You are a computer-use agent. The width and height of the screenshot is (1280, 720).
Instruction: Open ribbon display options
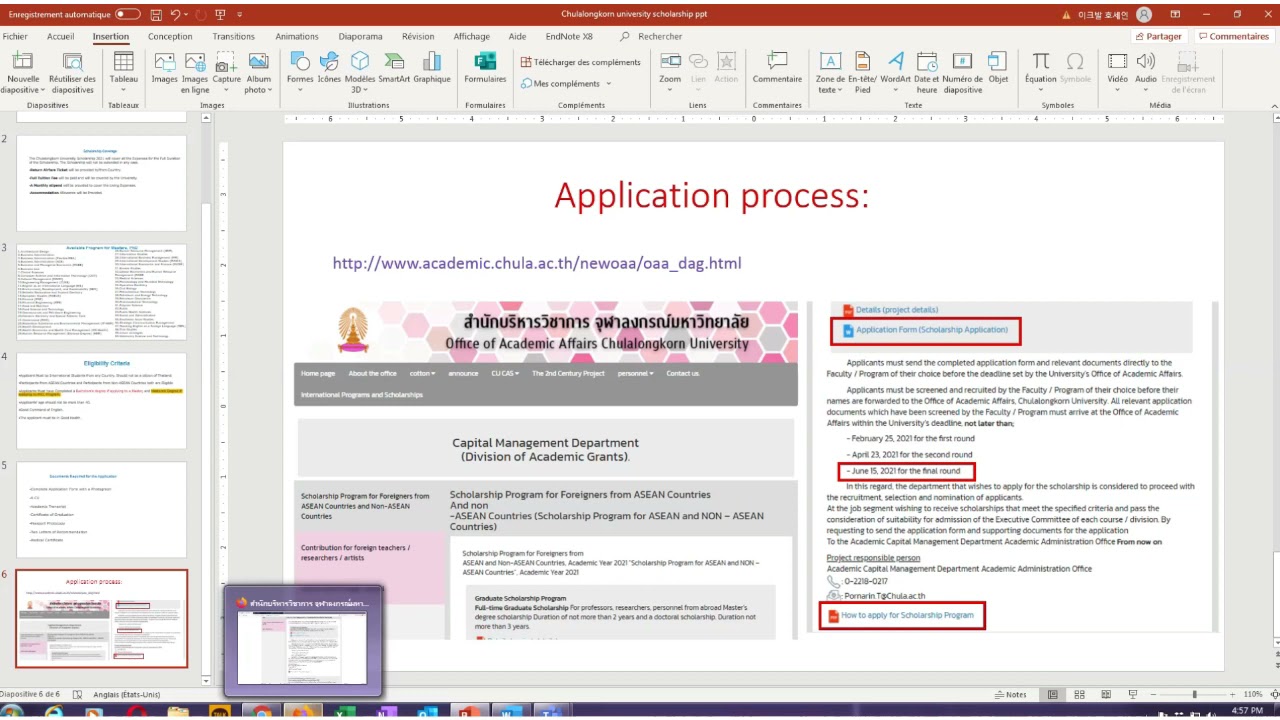1177,15
